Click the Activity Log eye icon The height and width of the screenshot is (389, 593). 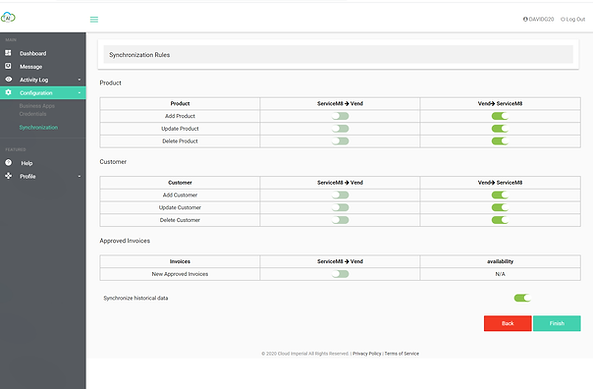8,79
